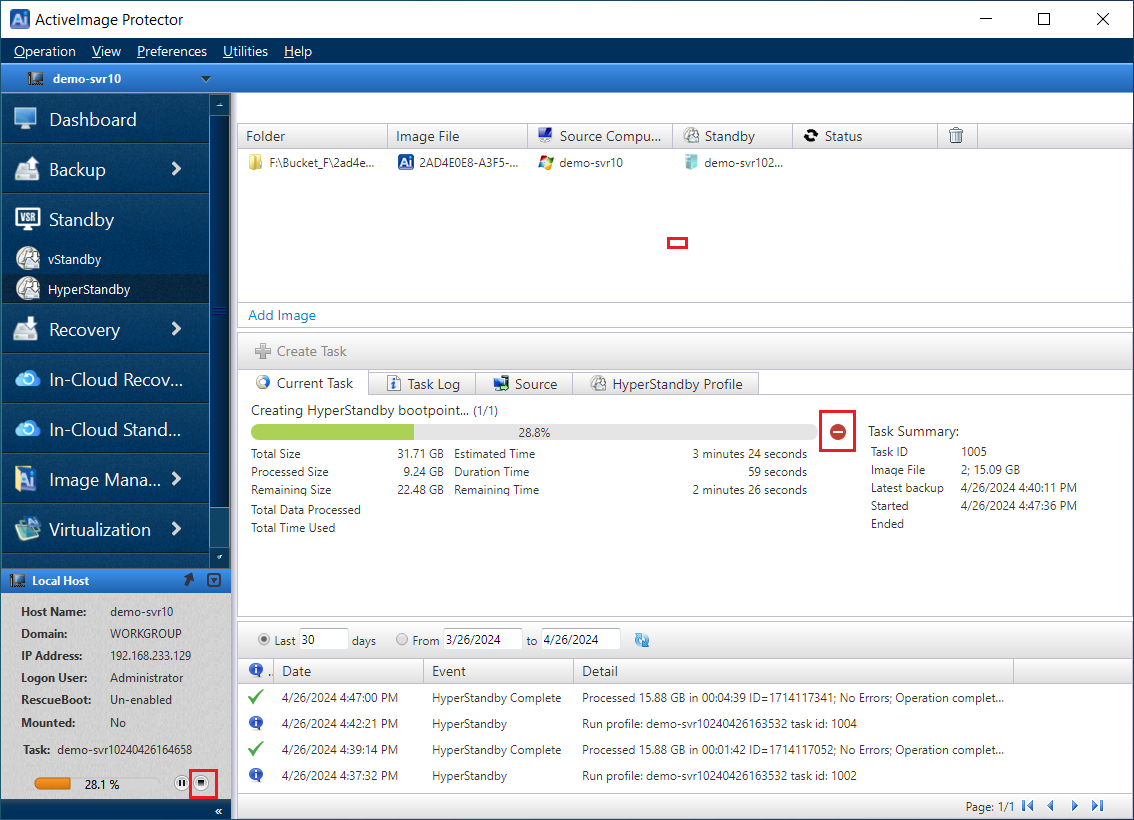Open the Preferences menu
This screenshot has width=1134, height=820.
tap(171, 51)
